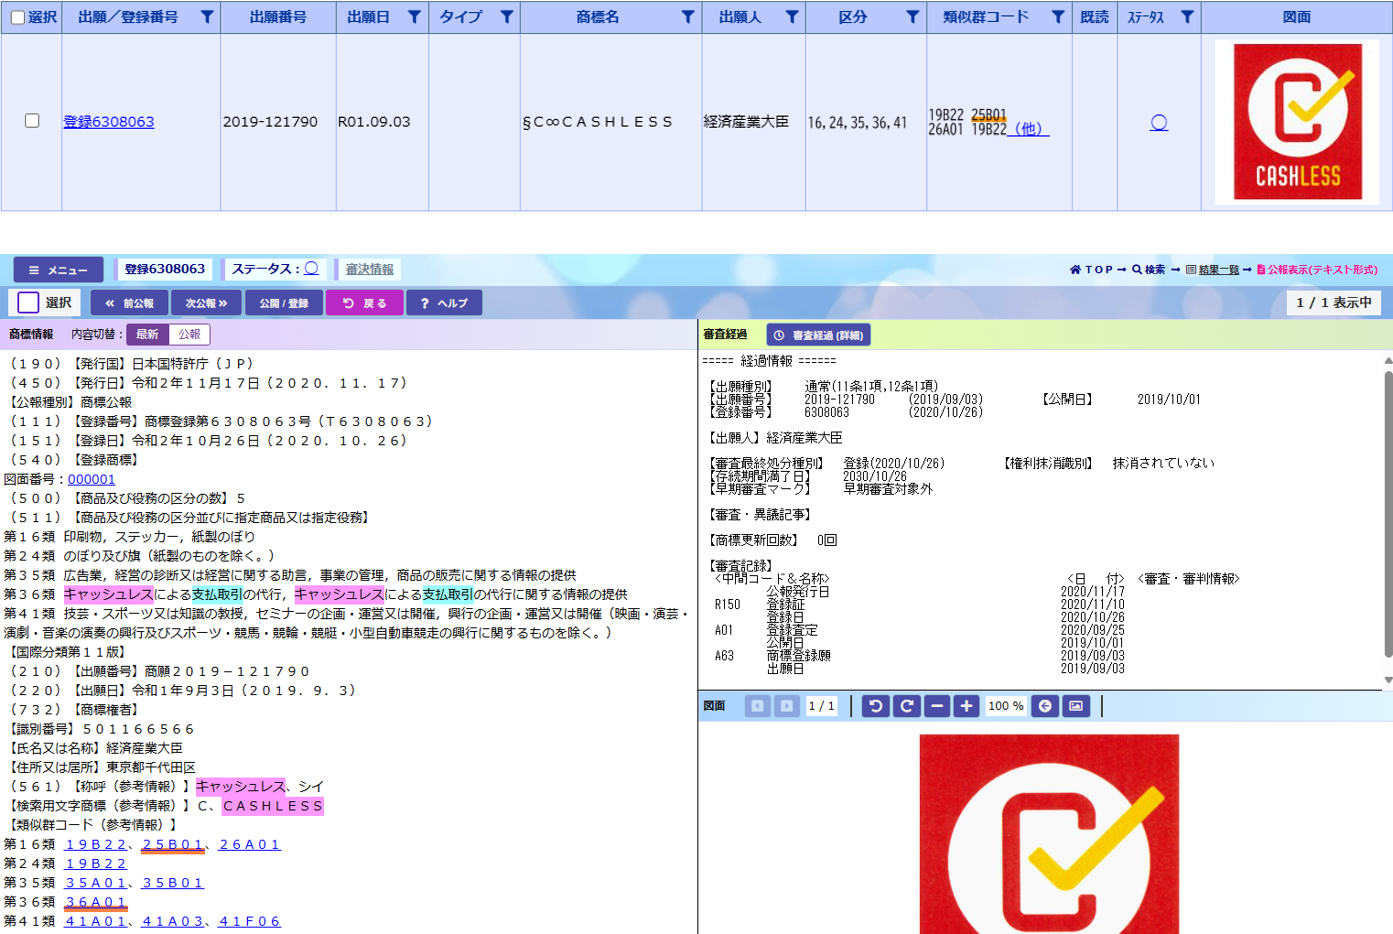The image size is (1393, 934).
Task: Filter by 商標名 column funnel icon
Action: click(x=688, y=17)
